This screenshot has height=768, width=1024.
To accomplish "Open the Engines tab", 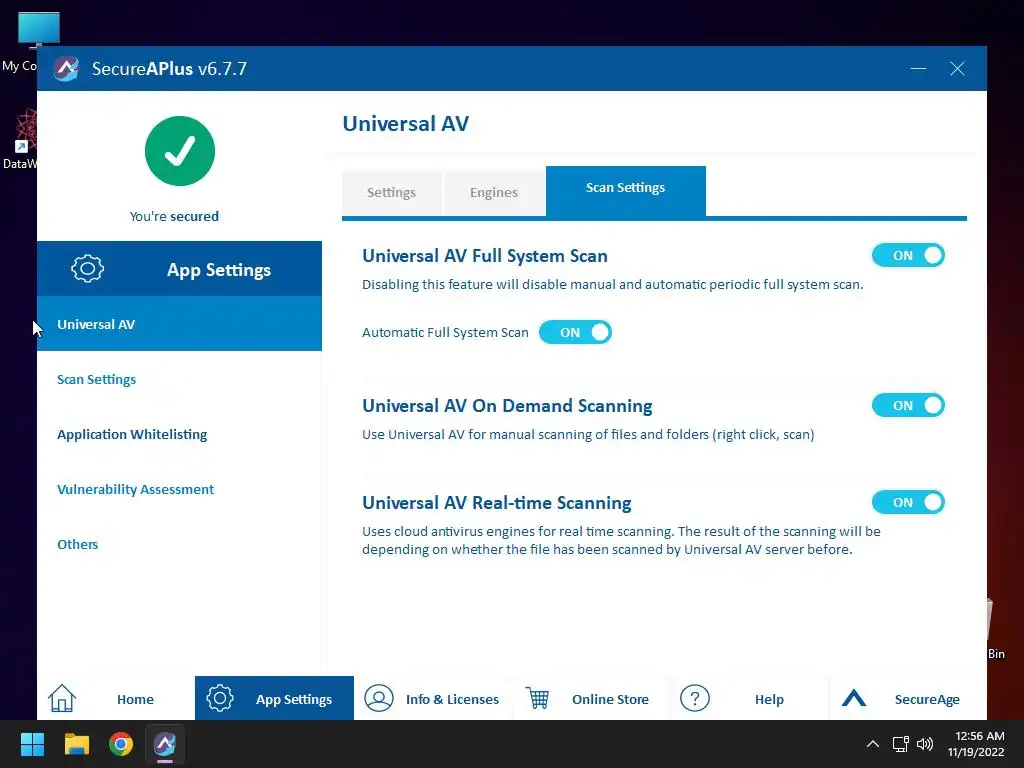I will [494, 193].
